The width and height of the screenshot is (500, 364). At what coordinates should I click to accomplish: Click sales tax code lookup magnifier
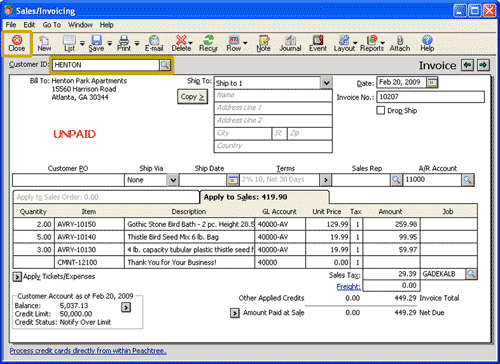click(471, 274)
